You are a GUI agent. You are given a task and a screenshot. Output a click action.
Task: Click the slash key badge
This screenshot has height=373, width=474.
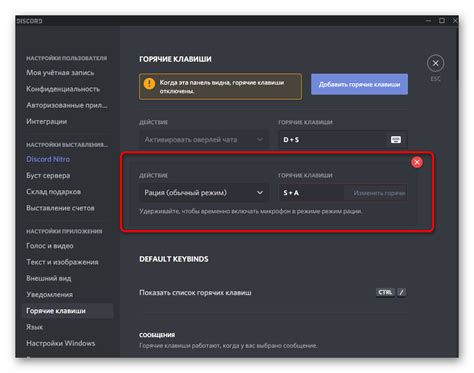click(402, 292)
